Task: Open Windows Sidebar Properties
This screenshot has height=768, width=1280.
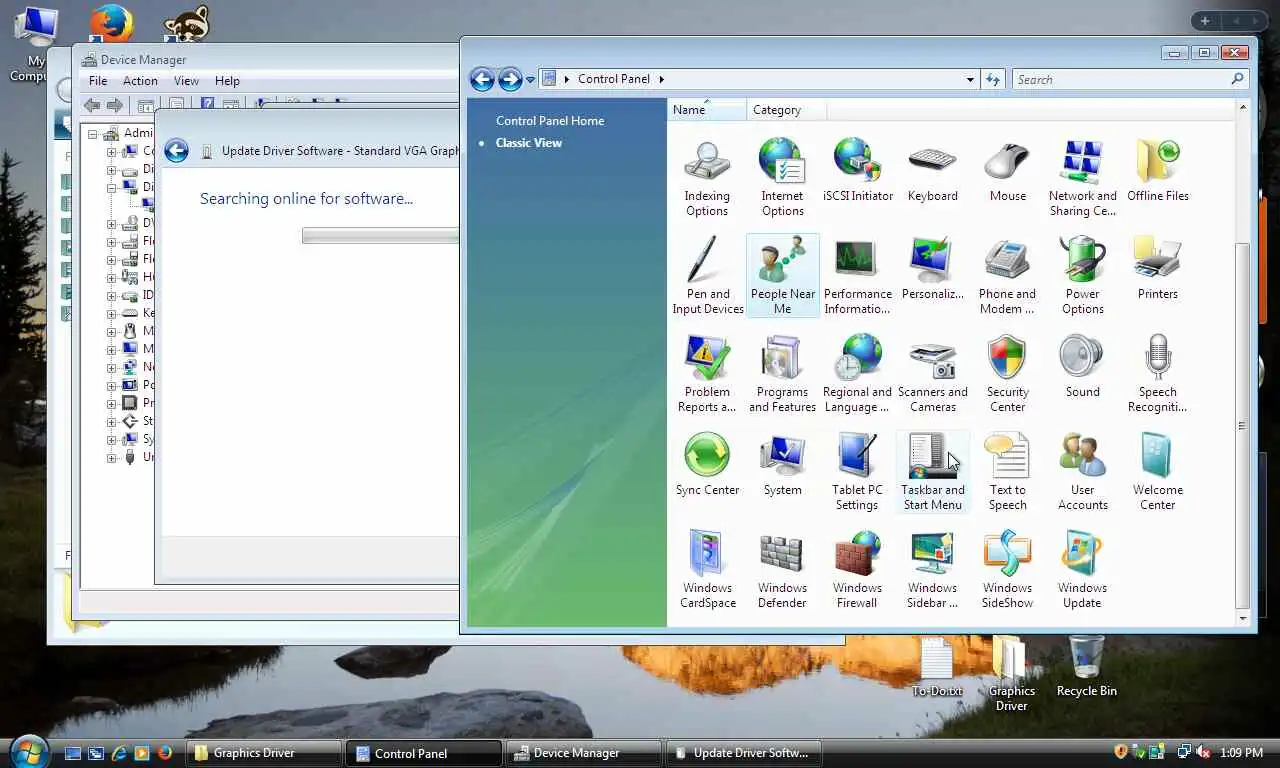Action: 932,570
